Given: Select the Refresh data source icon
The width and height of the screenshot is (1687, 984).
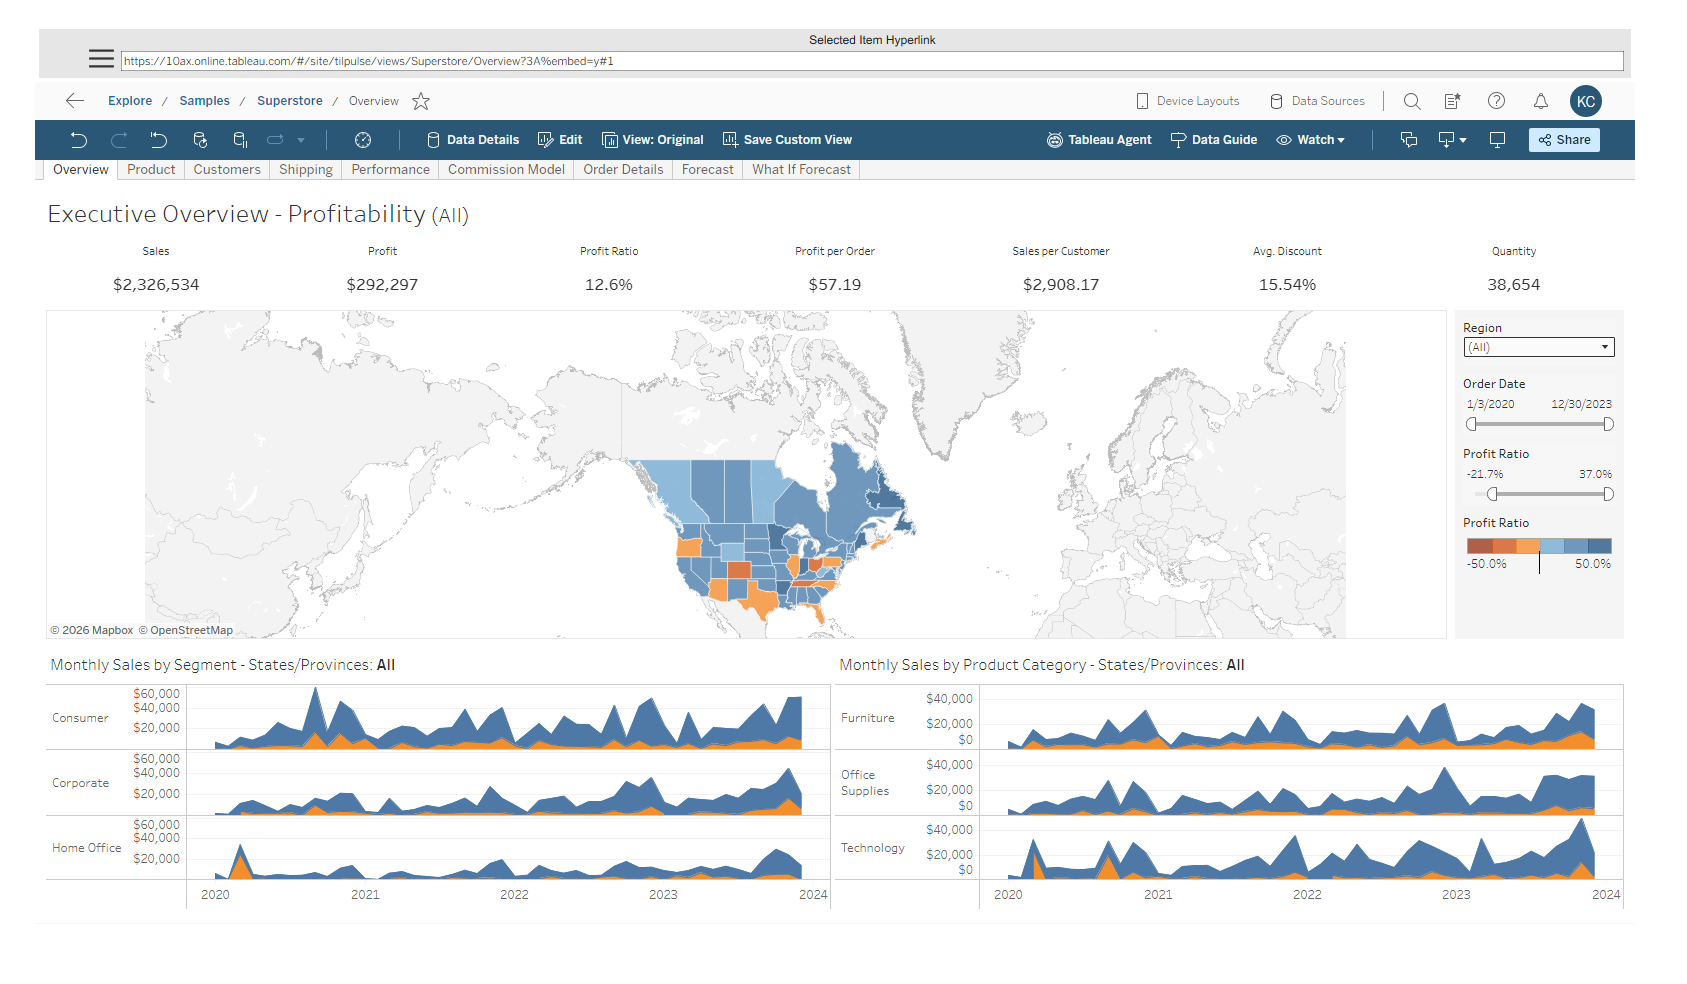Looking at the screenshot, I should point(199,140).
